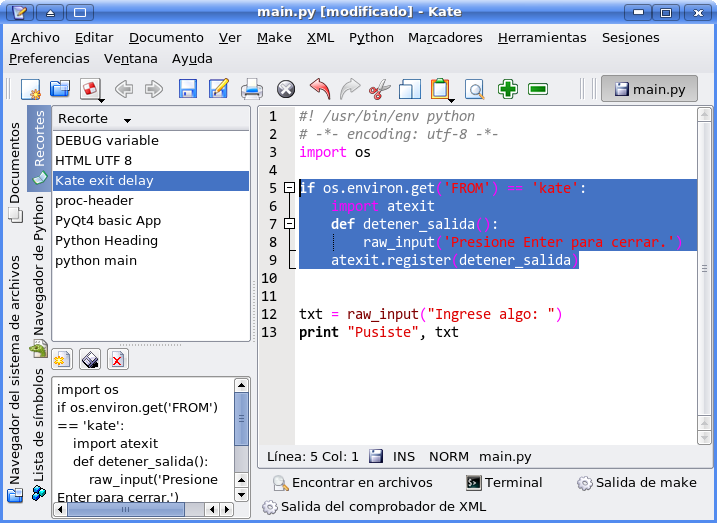717x523 pixels.
Task: Click the main.py document tab button
Action: pyautogui.click(x=649, y=89)
